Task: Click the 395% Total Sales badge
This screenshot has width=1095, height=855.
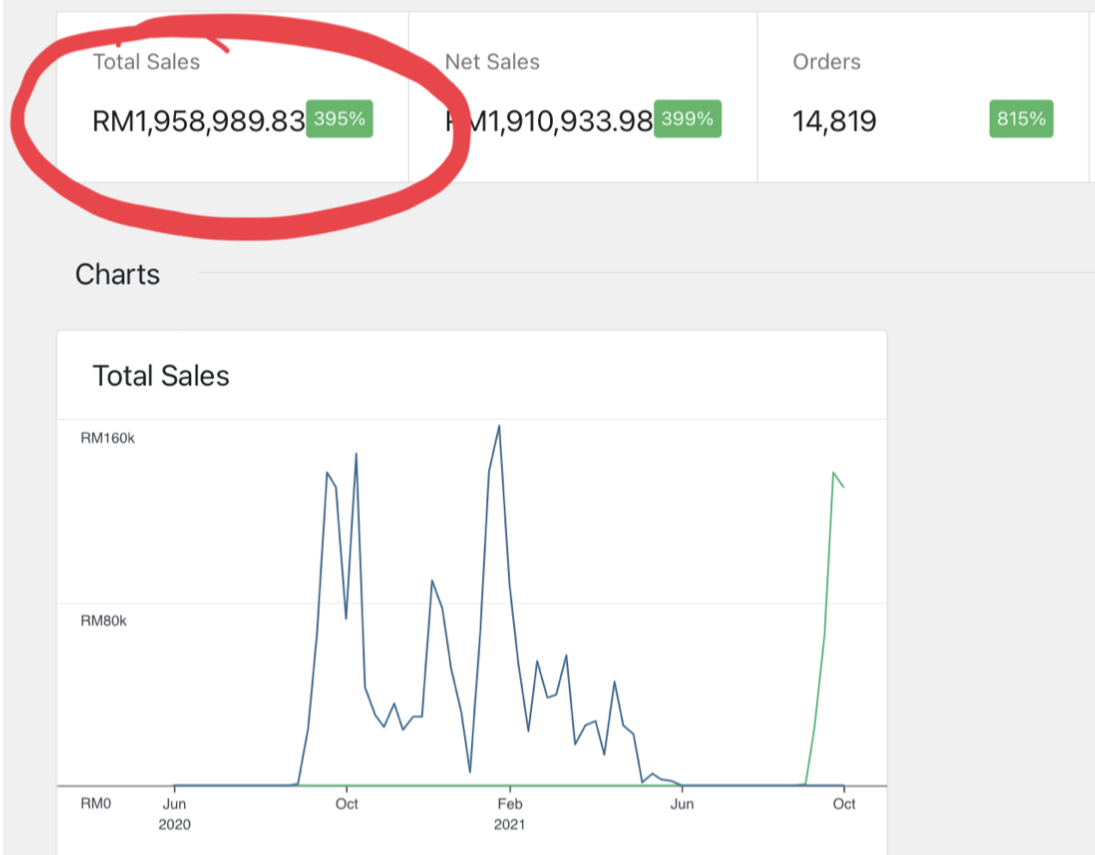Action: [x=339, y=119]
